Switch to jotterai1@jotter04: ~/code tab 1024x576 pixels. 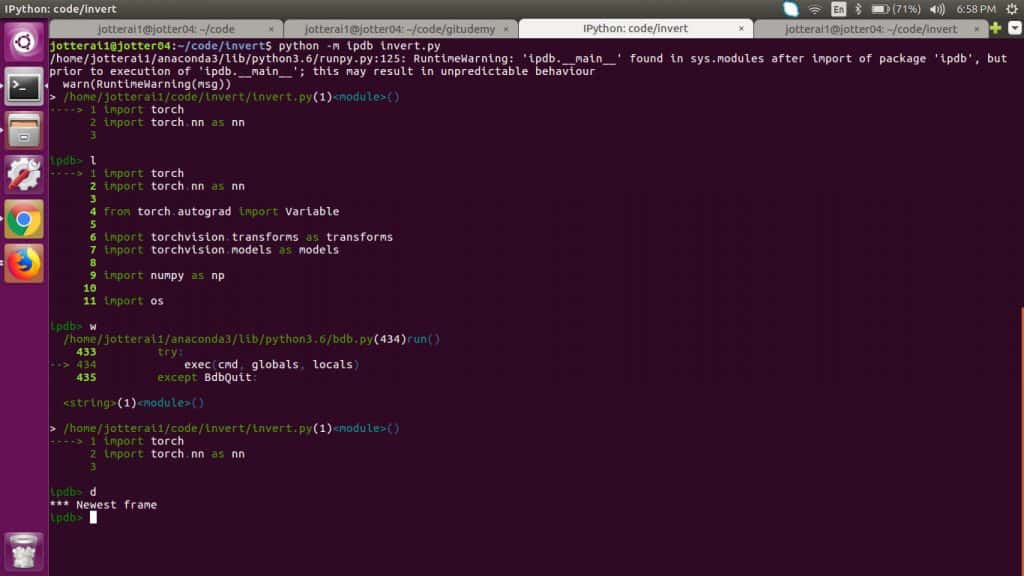166,29
